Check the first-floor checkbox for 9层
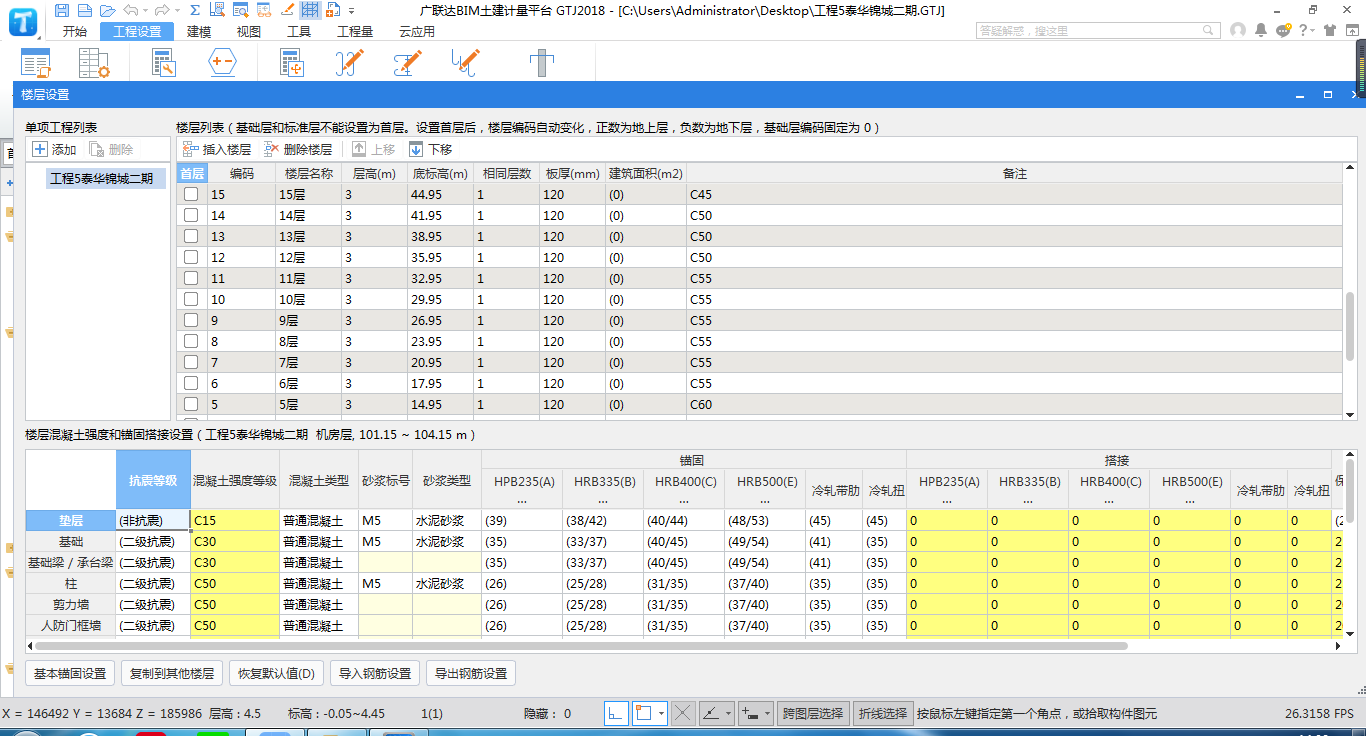Image resolution: width=1366 pixels, height=736 pixels. click(191, 320)
